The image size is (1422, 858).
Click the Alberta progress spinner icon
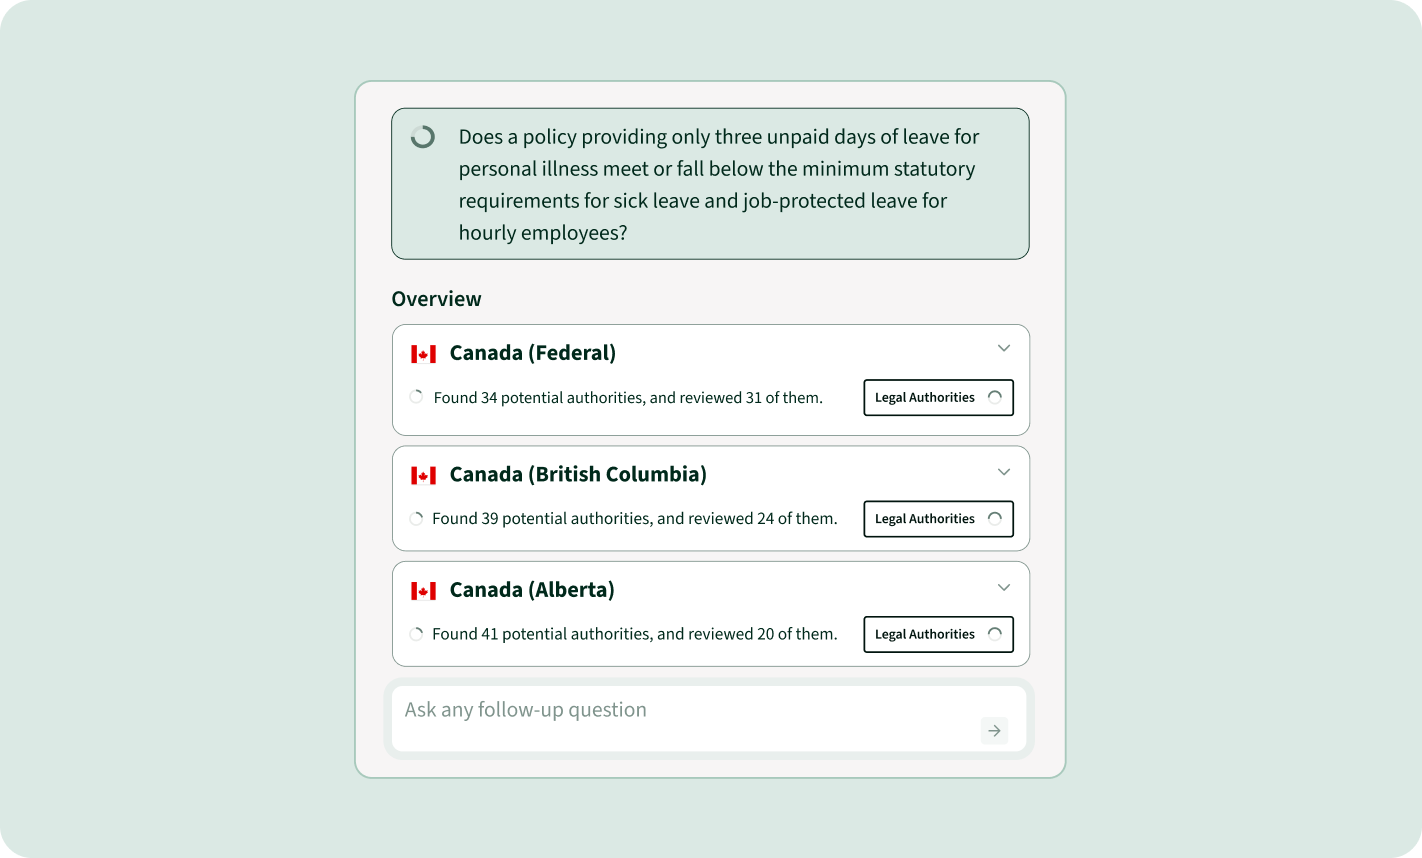point(416,634)
